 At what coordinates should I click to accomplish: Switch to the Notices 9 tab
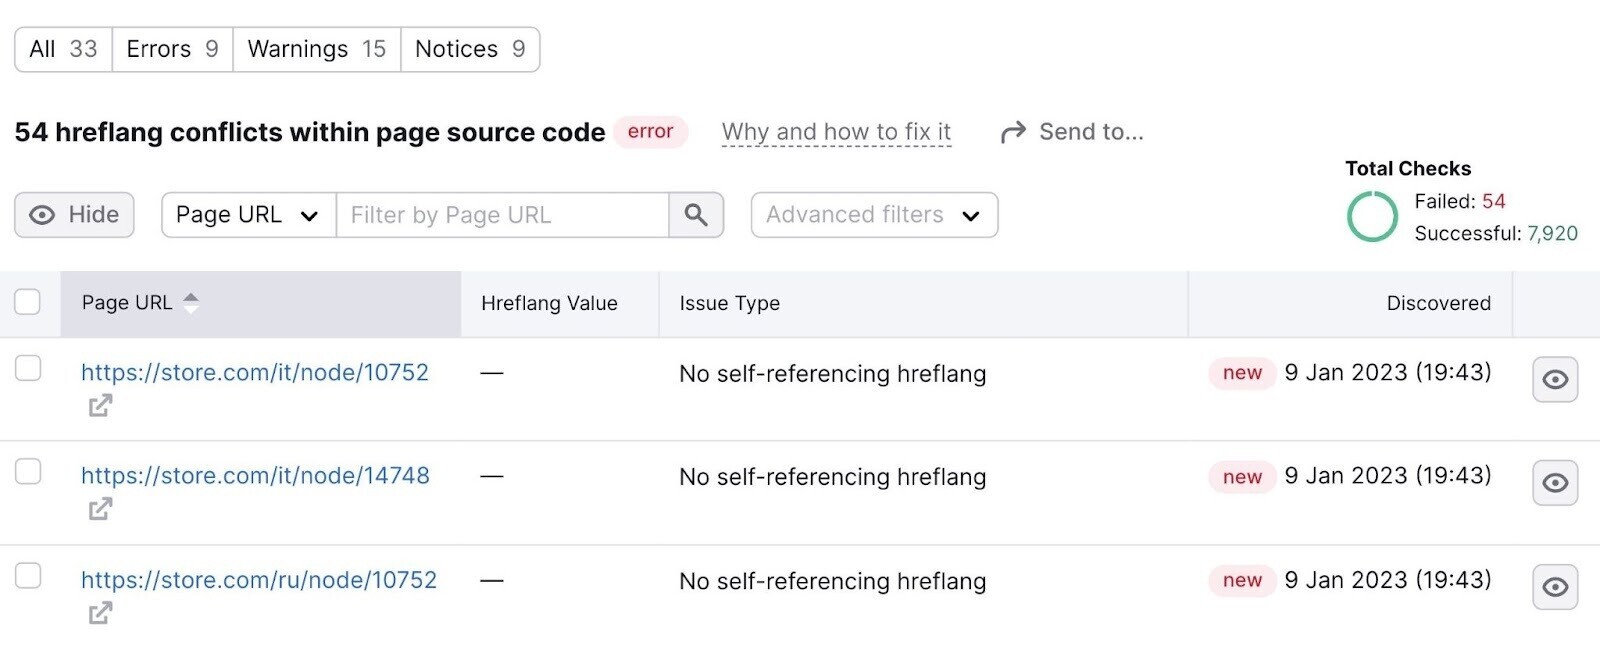(x=470, y=49)
